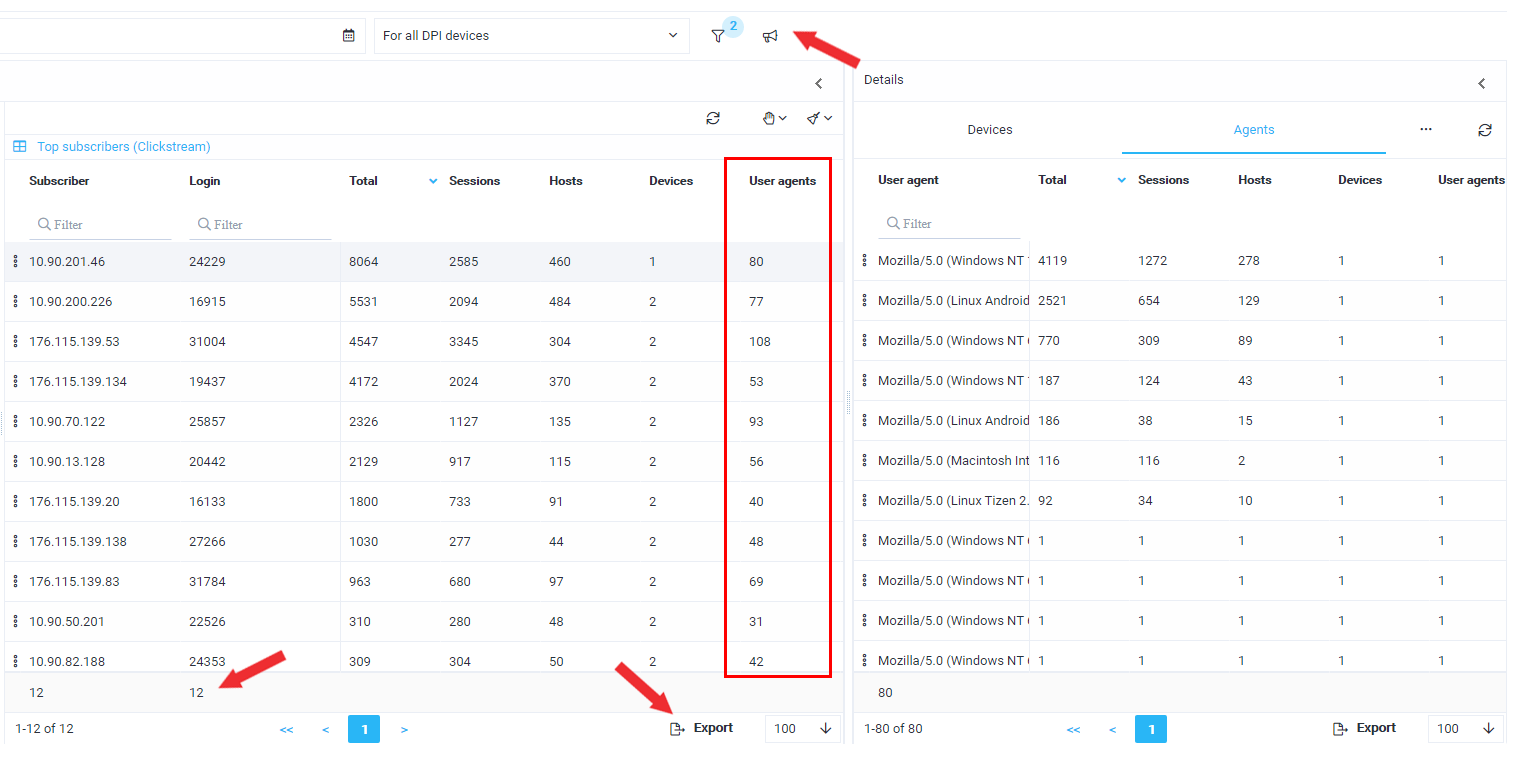Open the Details page size dropdown
1523x759 pixels.
coord(1466,729)
